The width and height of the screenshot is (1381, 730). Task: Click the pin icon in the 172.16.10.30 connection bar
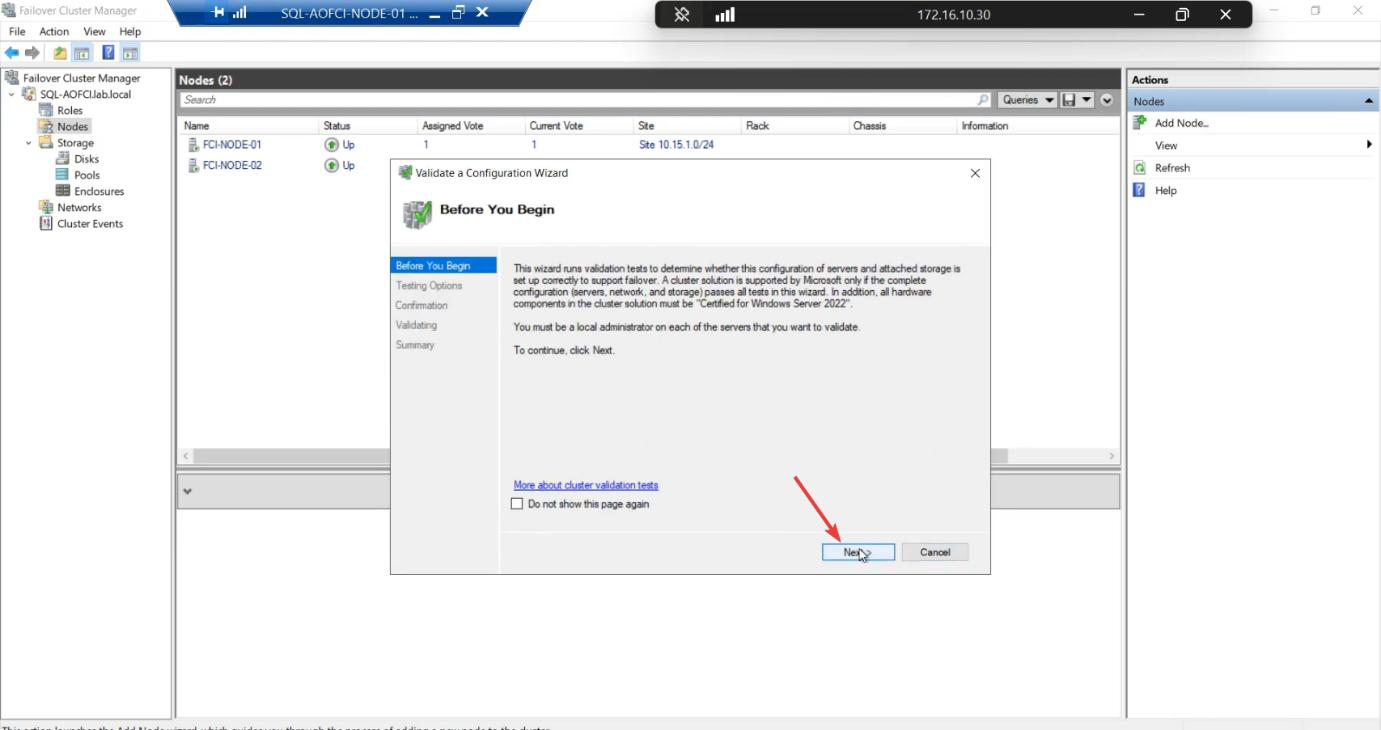(682, 15)
